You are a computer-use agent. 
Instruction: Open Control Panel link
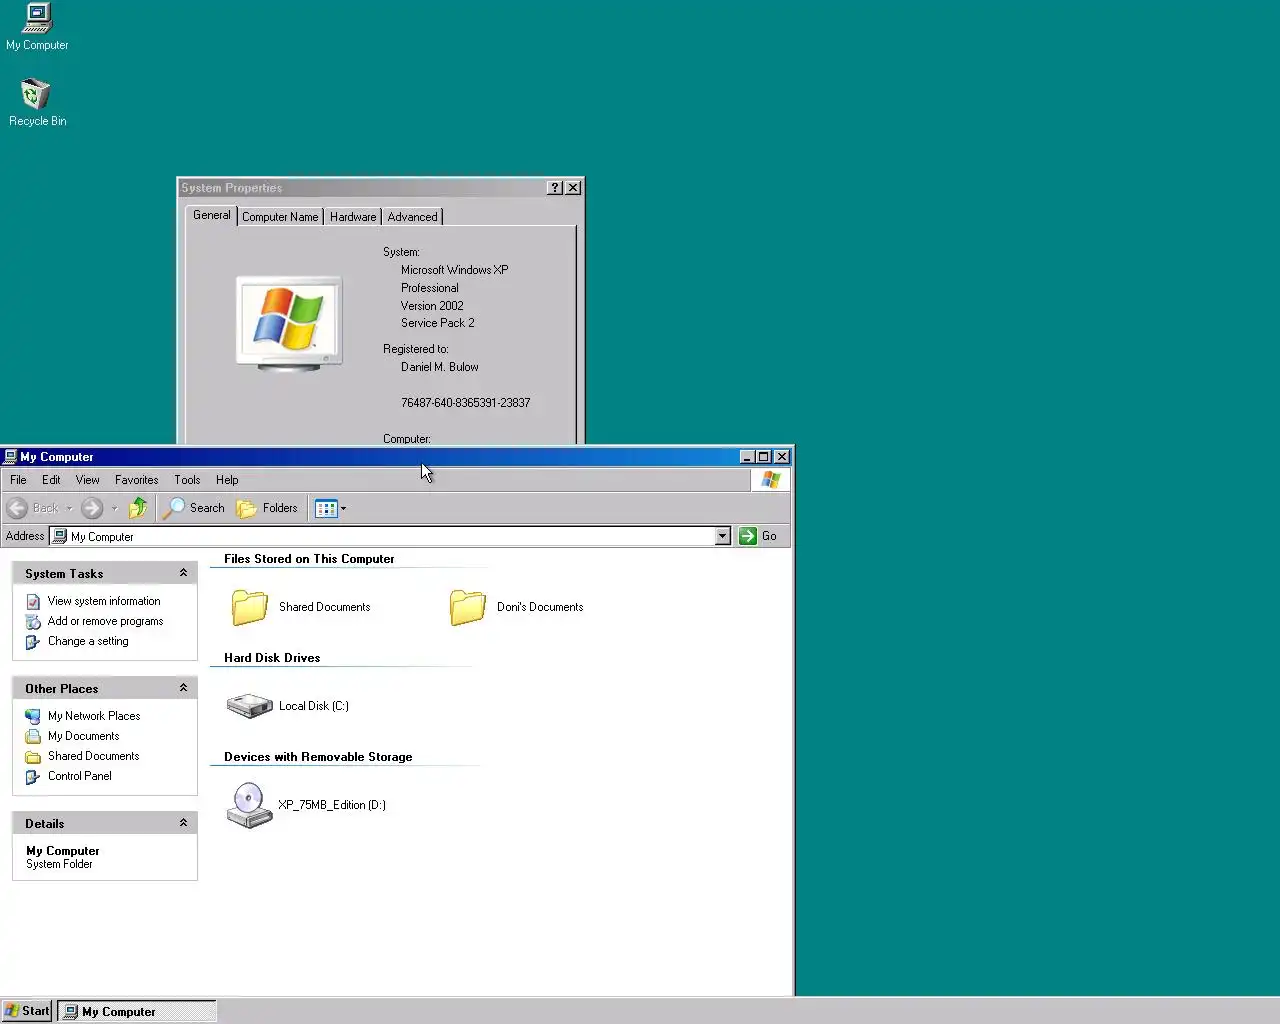point(80,776)
